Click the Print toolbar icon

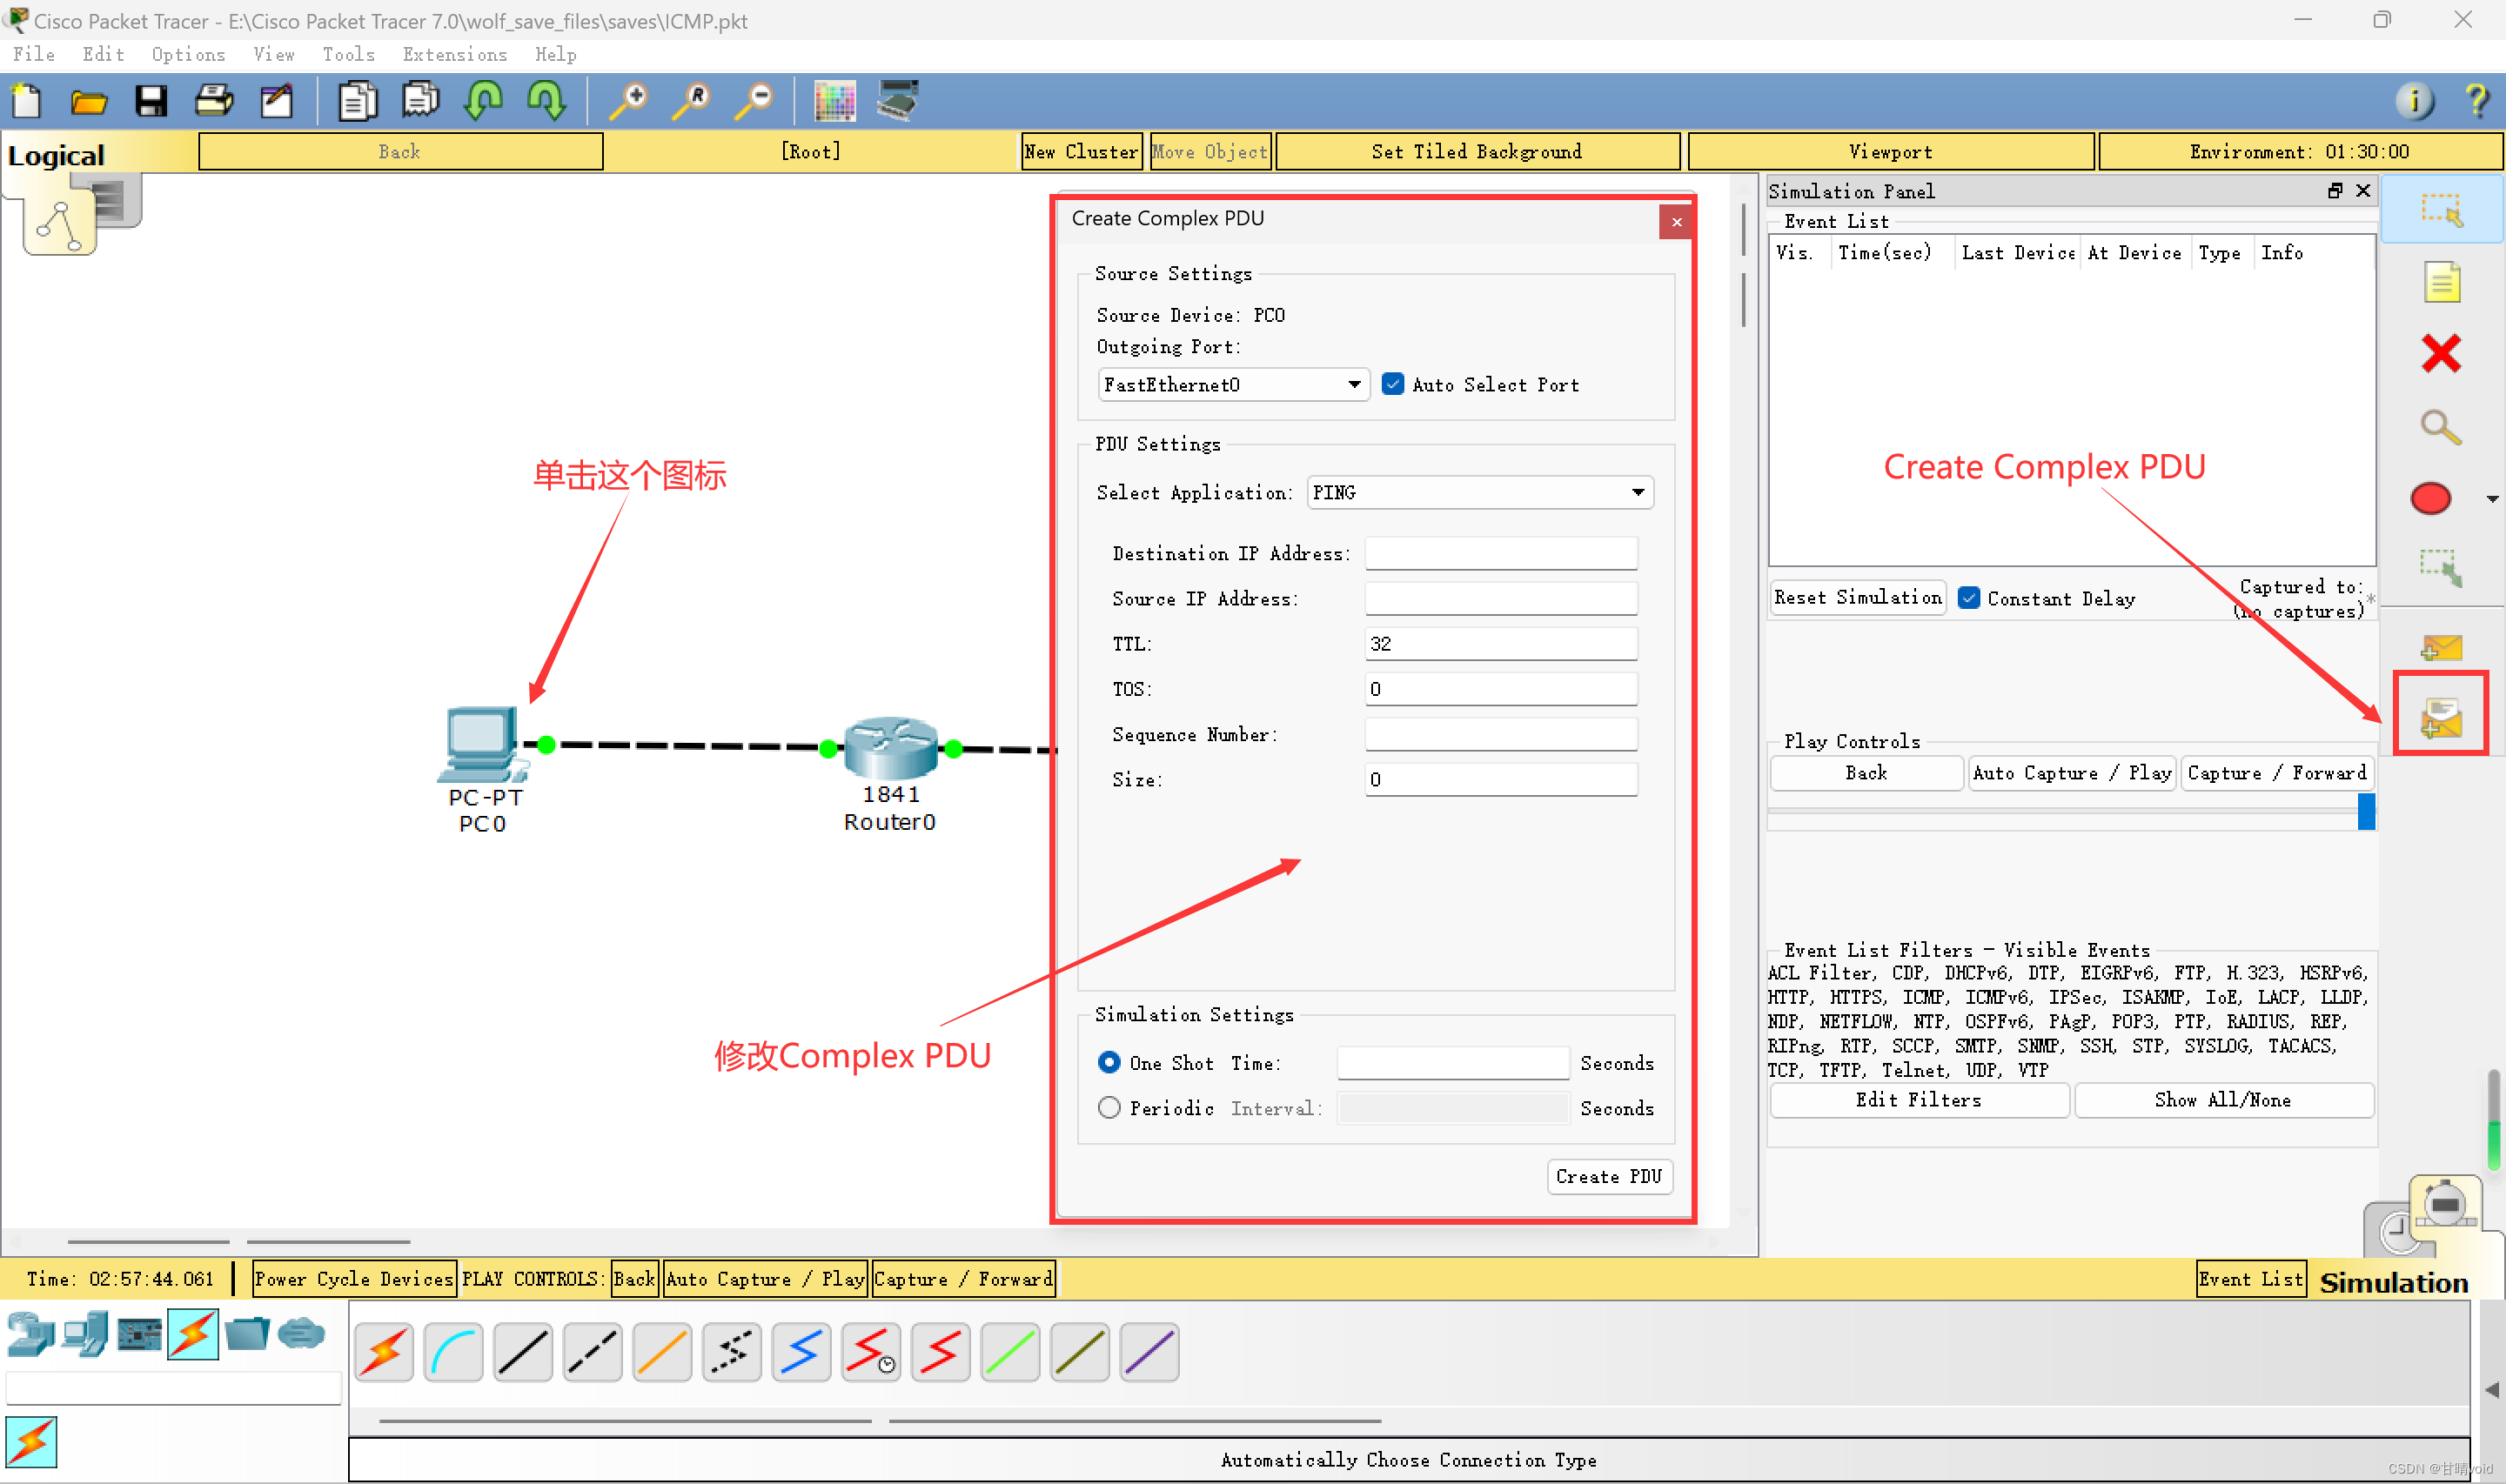click(214, 101)
